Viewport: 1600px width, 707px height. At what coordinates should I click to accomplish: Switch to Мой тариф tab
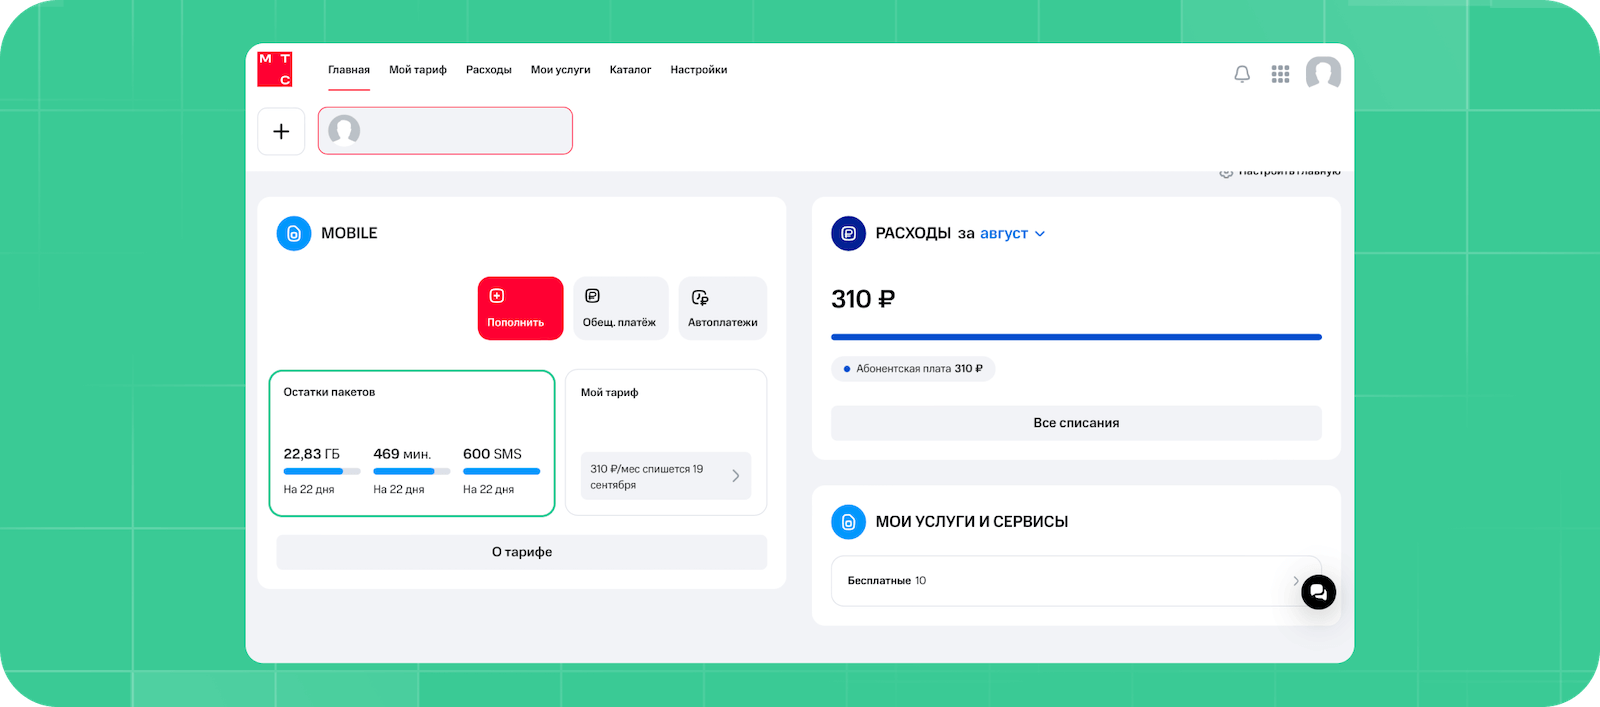418,70
